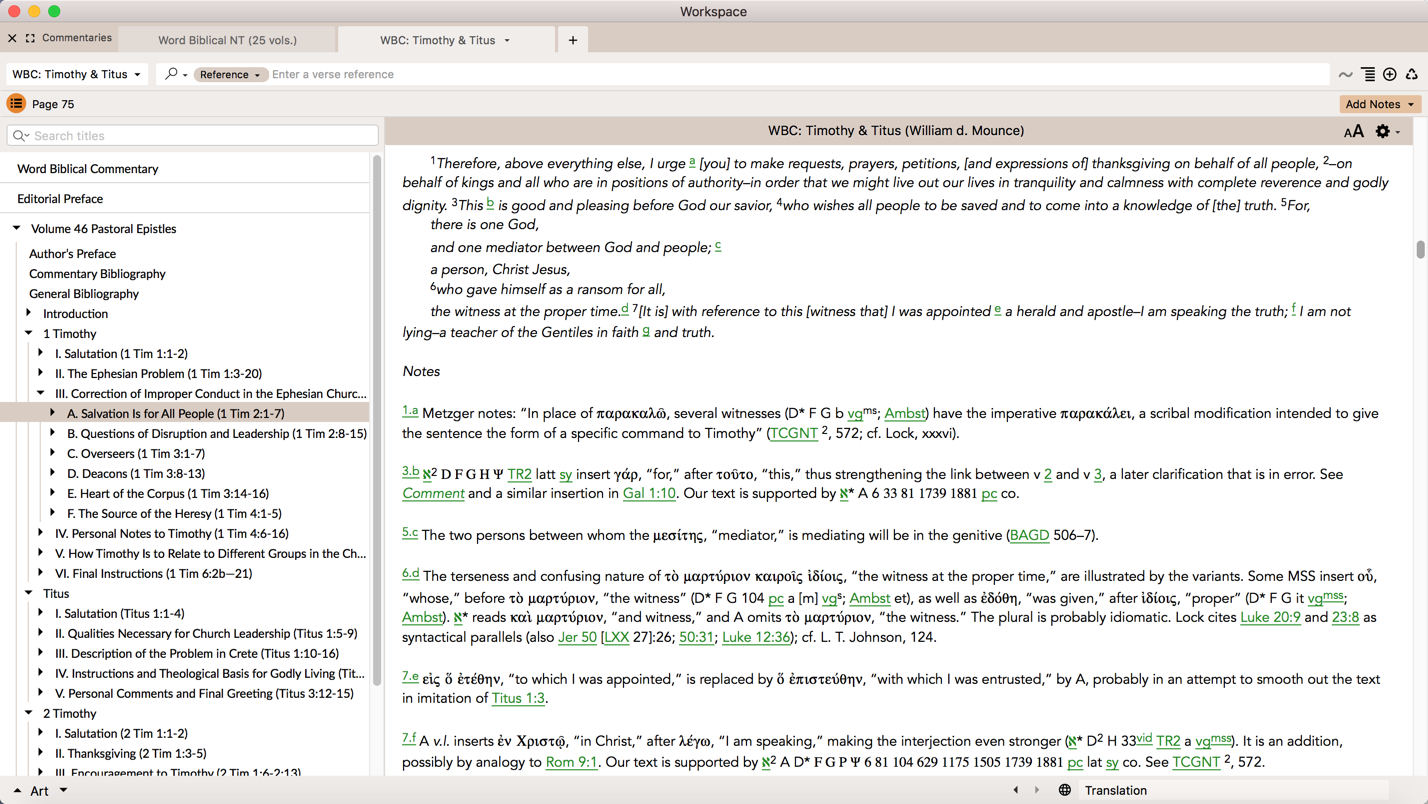1428x804 pixels.
Task: Click the globe icon beside Translation
Action: point(1065,790)
